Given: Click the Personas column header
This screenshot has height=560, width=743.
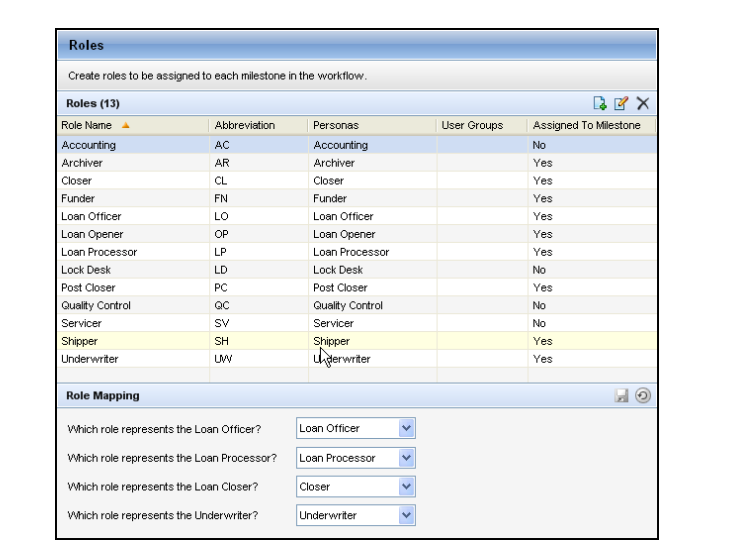Looking at the screenshot, I should click(331, 125).
